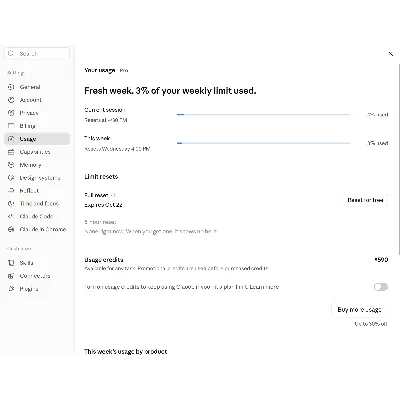Click the info icon next to Full reset
The width and height of the screenshot is (400, 400).
pos(113,195)
